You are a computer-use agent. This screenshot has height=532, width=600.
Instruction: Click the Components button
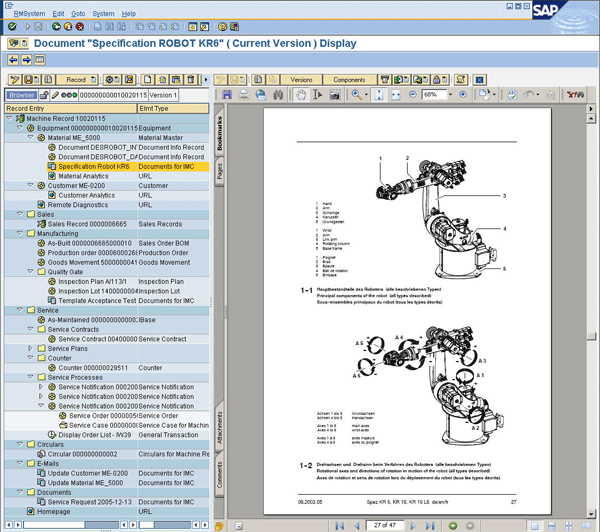pos(349,79)
